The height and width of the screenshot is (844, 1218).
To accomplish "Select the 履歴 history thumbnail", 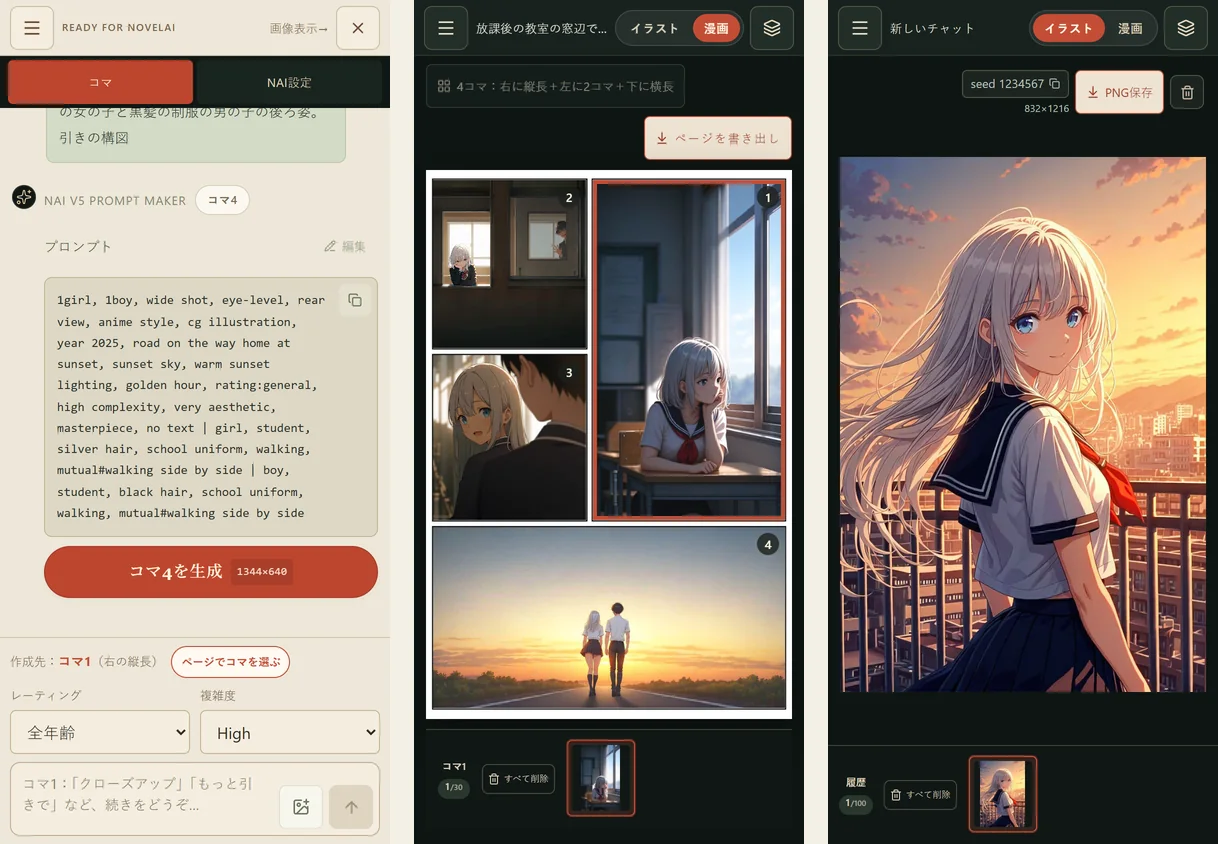I will click(x=1003, y=794).
